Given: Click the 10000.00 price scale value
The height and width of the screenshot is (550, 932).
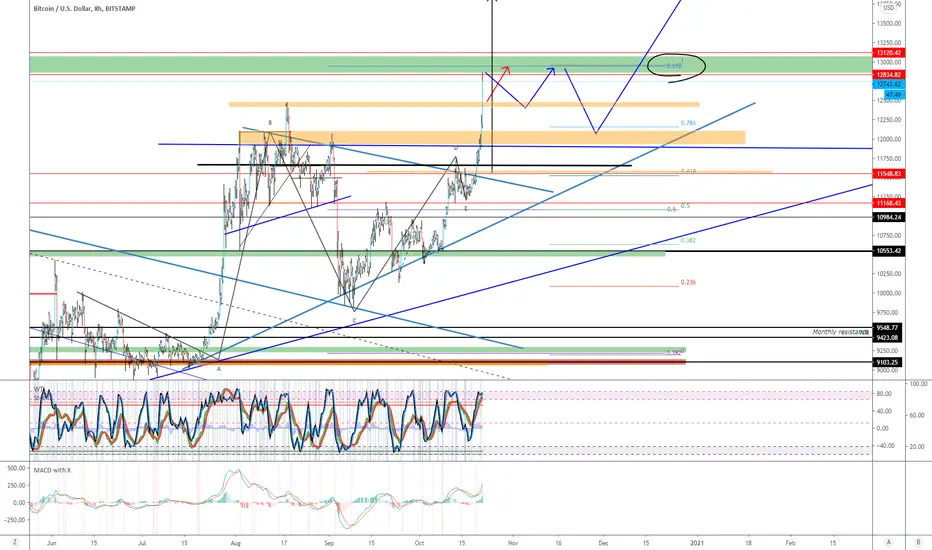Looking at the screenshot, I should tap(889, 293).
